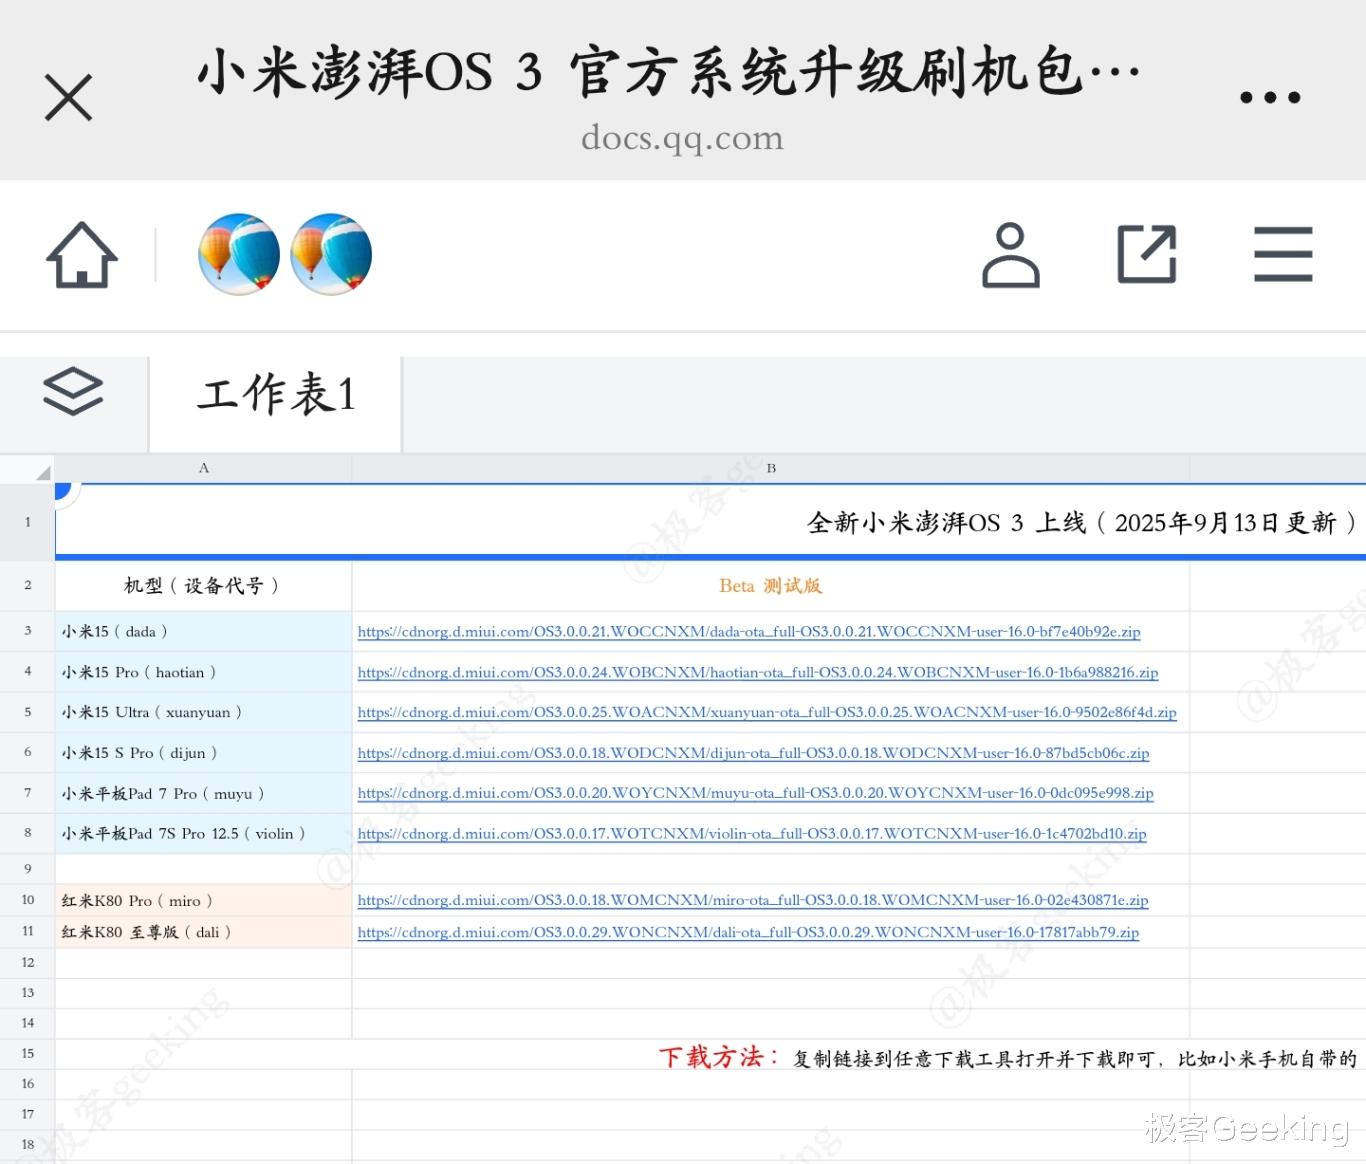The width and height of the screenshot is (1366, 1164).
Task: Tap the share/open externally icon
Action: point(1146,254)
